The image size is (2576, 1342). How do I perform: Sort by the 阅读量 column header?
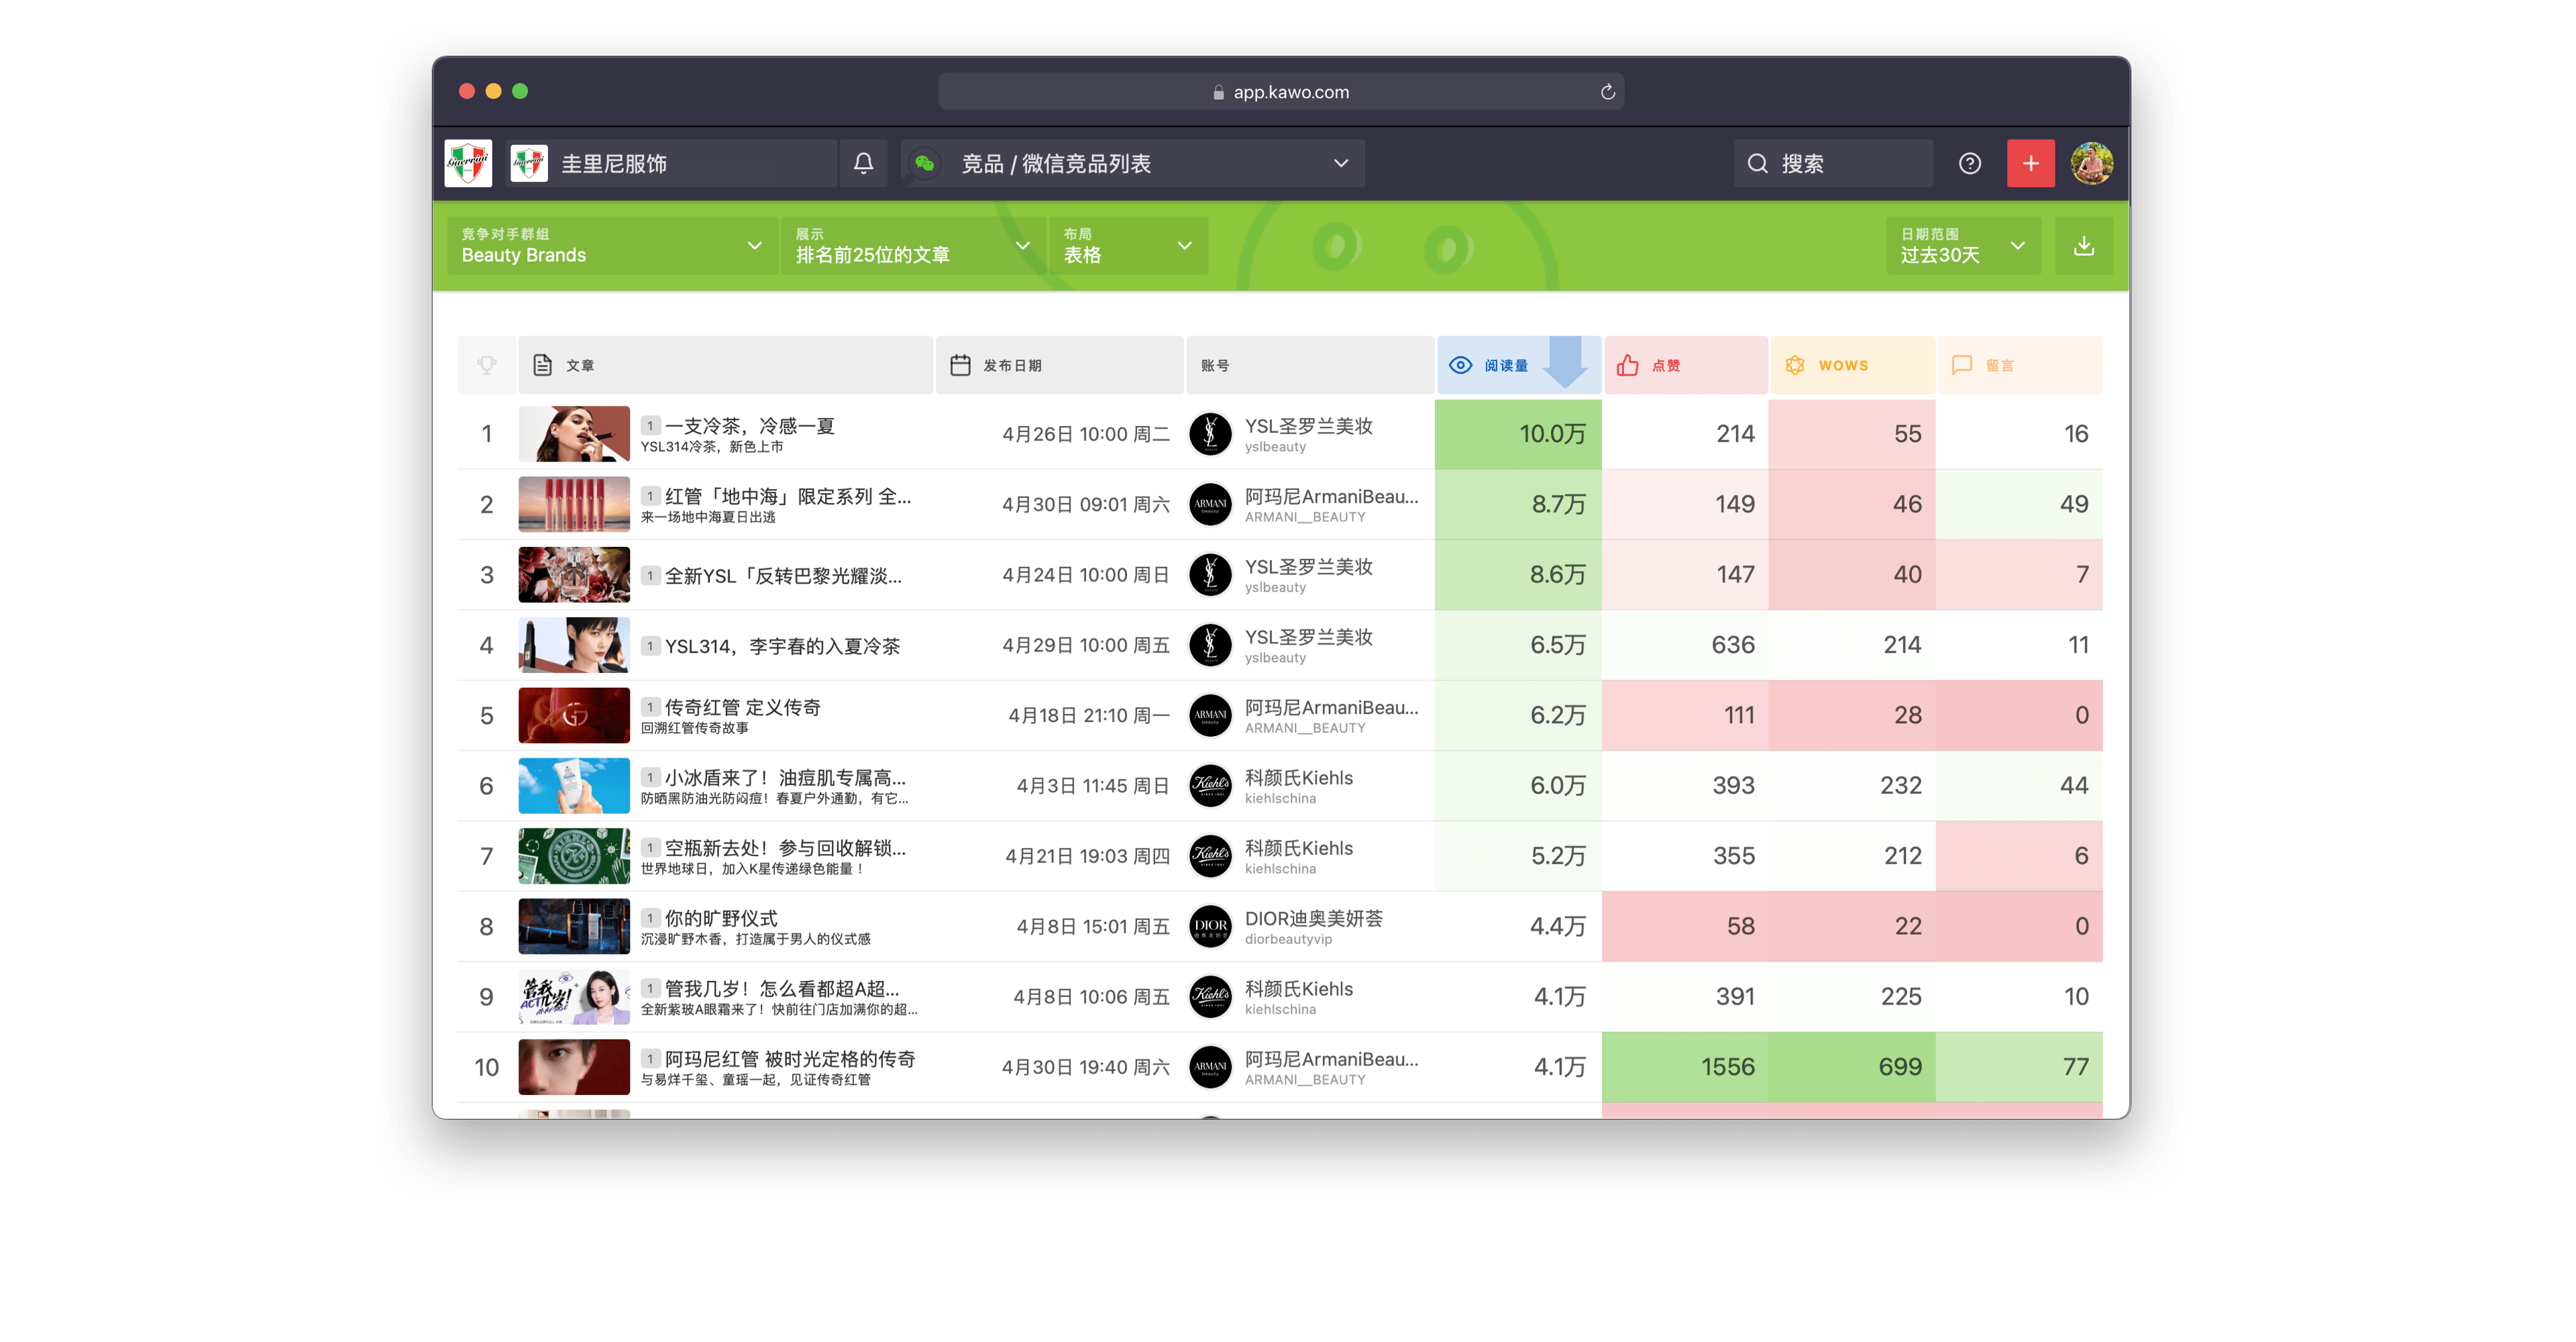[1518, 365]
